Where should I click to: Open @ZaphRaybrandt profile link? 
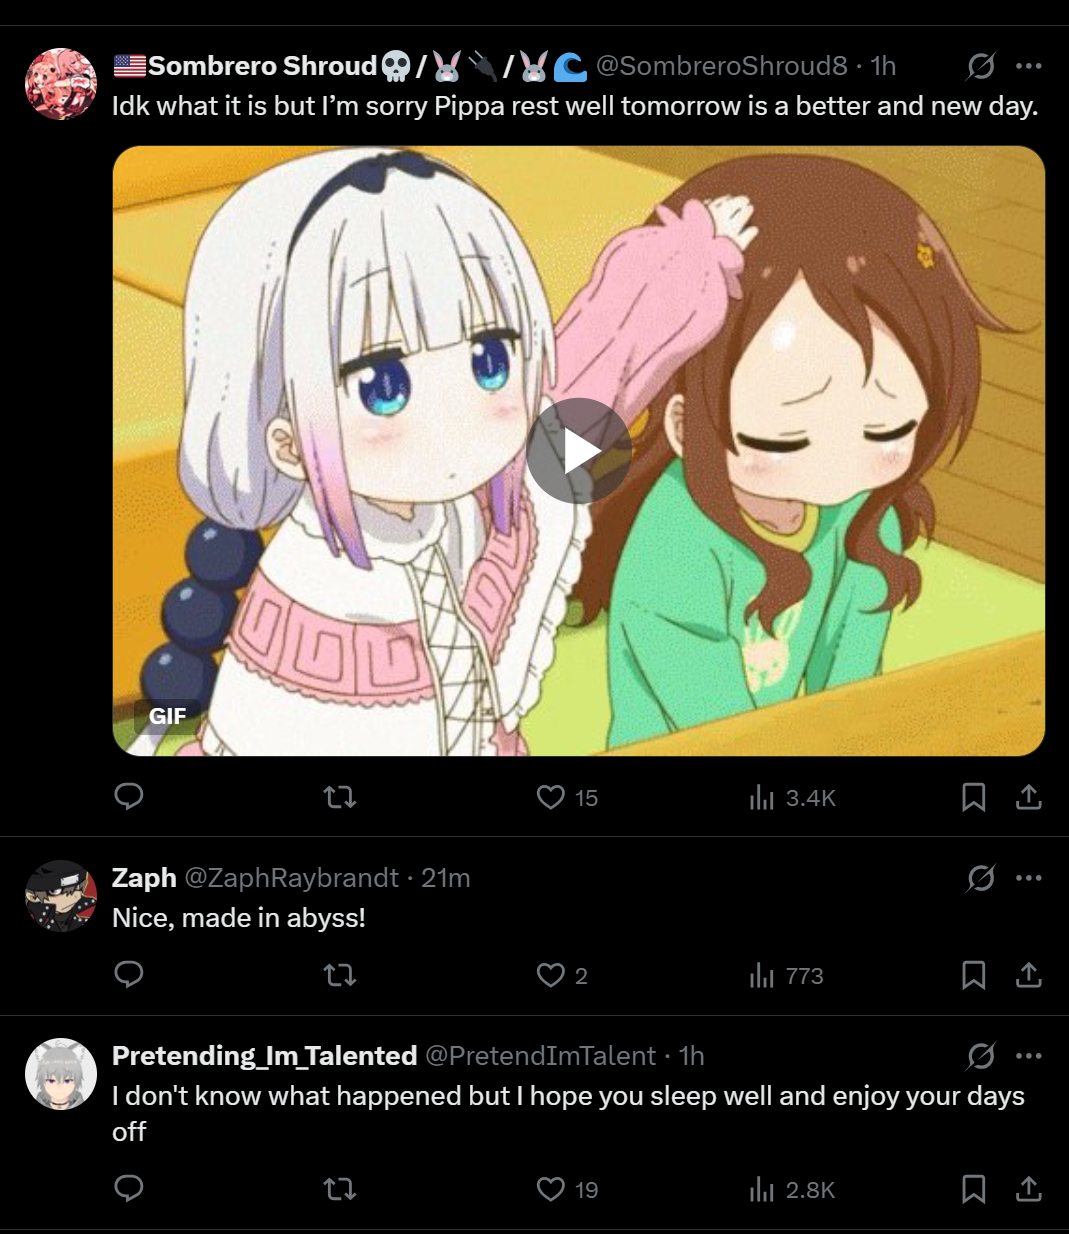click(291, 878)
